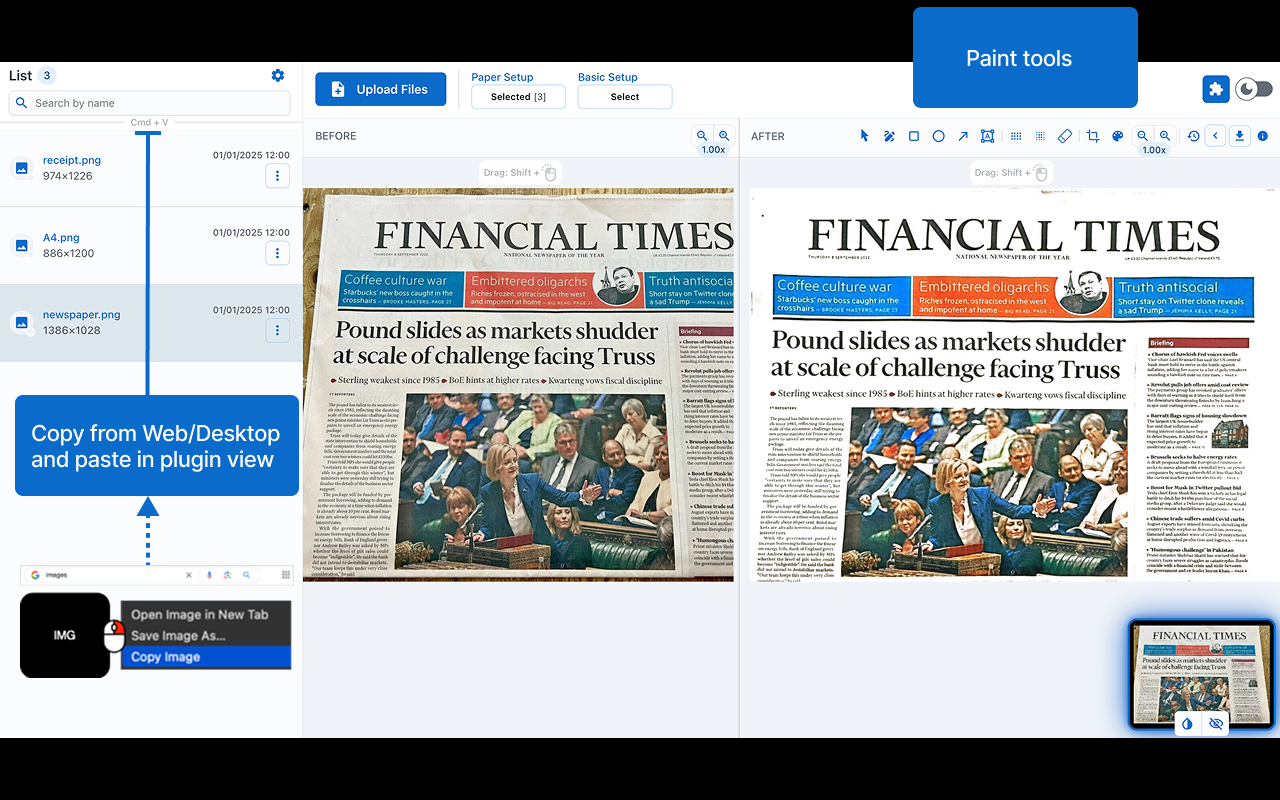The width and height of the screenshot is (1280, 800).
Task: Click the puzzle plugin button
Action: click(1215, 89)
